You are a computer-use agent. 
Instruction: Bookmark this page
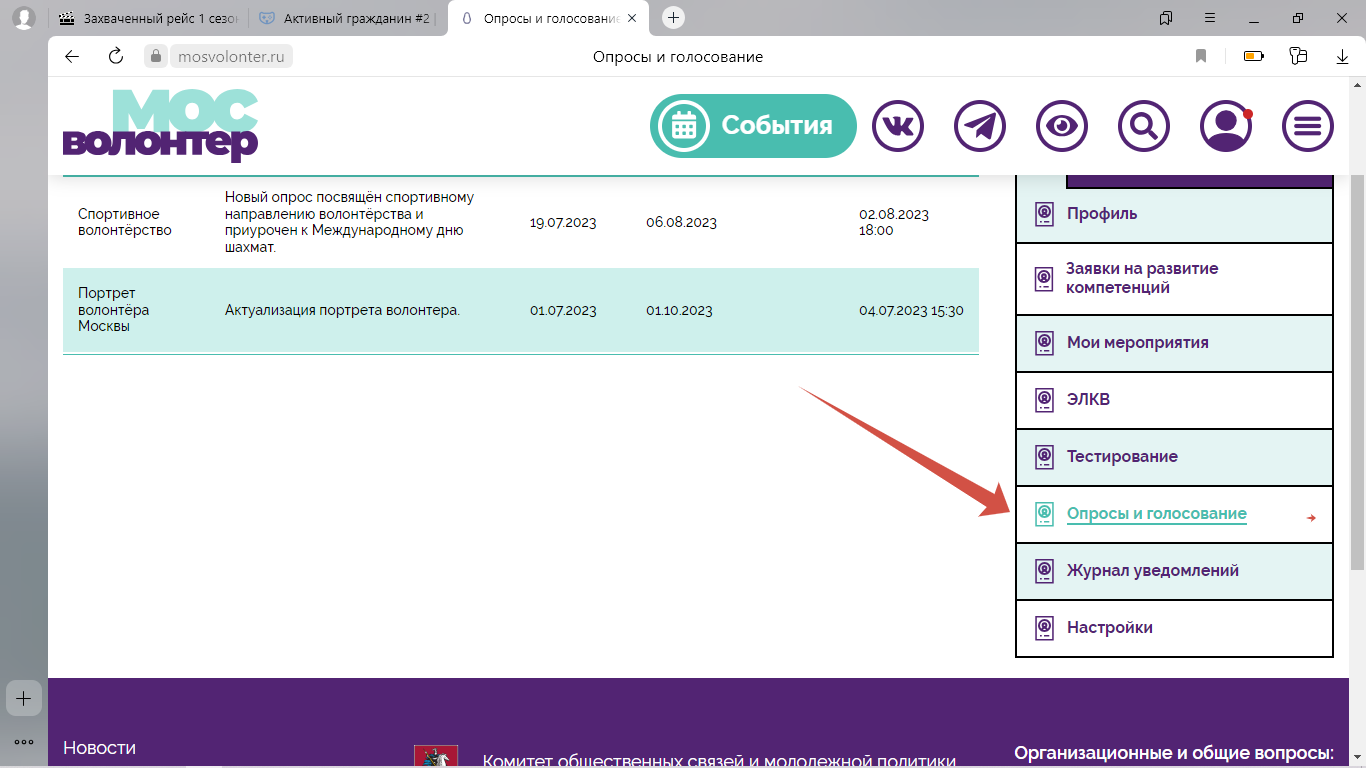point(1201,57)
